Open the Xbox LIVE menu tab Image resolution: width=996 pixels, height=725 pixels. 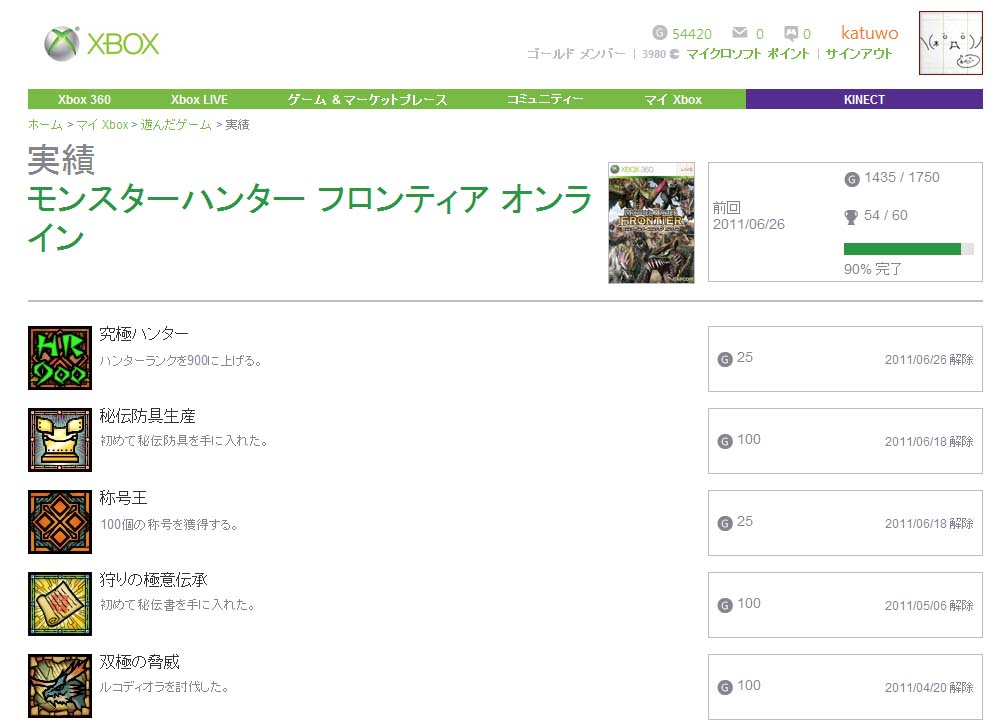coord(199,100)
